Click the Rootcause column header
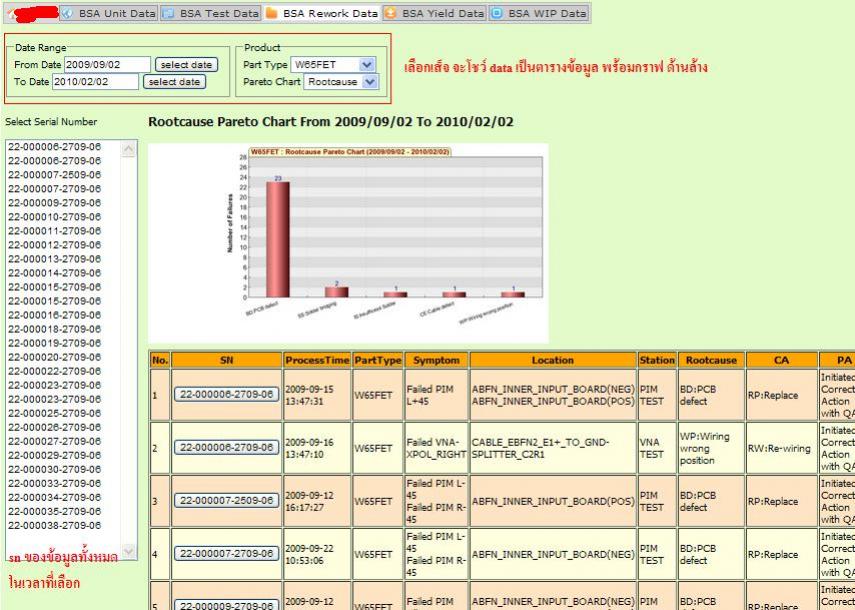This screenshot has height=610, width=855. tap(711, 360)
